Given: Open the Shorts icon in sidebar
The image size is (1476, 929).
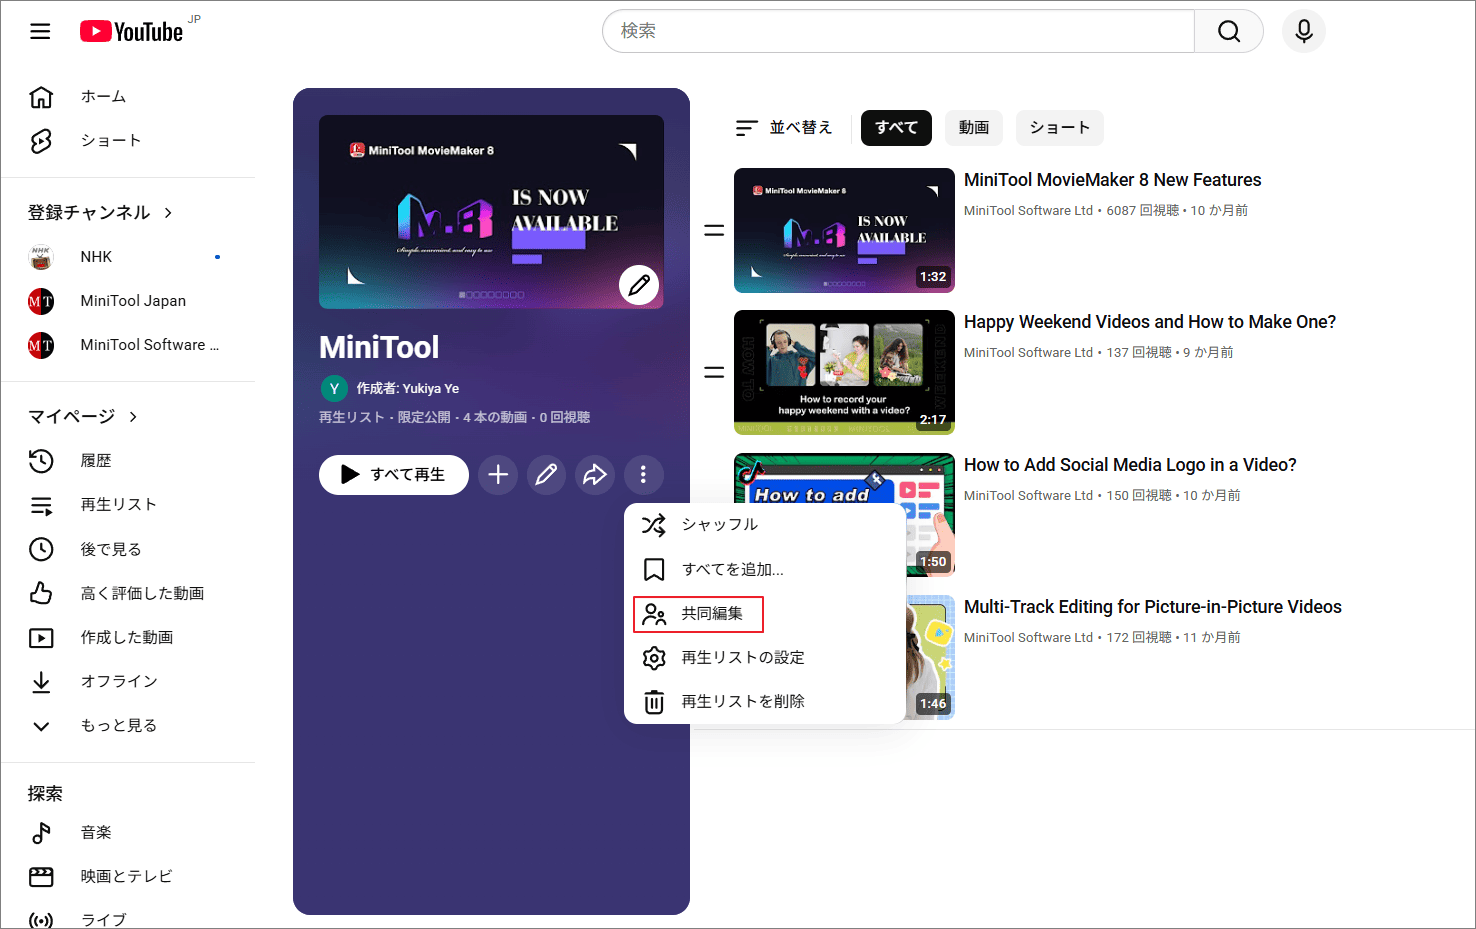Looking at the screenshot, I should [x=41, y=141].
